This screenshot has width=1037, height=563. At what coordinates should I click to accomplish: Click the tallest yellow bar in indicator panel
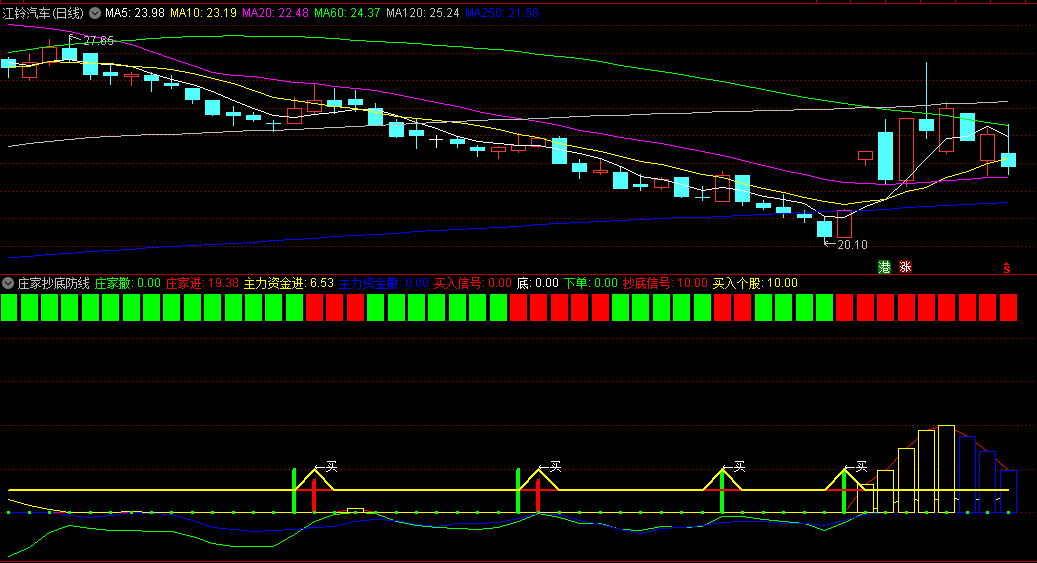coord(946,469)
